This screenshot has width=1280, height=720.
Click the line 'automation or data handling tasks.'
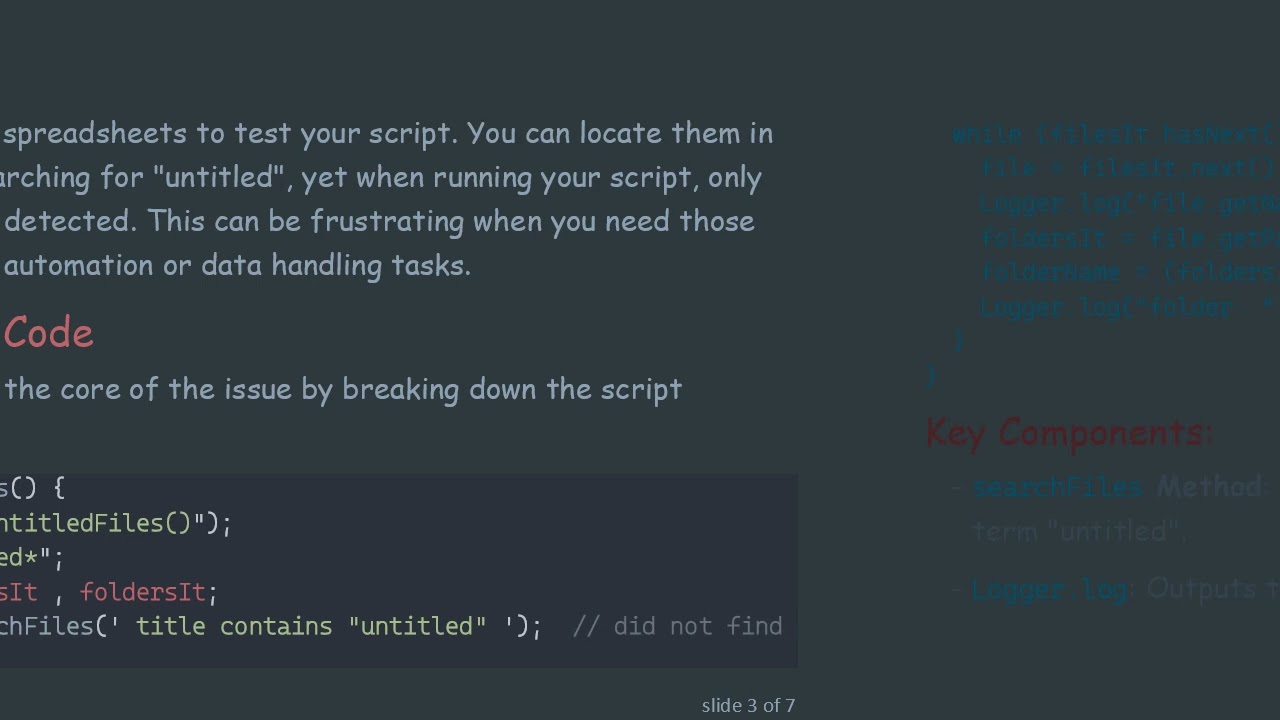click(237, 266)
